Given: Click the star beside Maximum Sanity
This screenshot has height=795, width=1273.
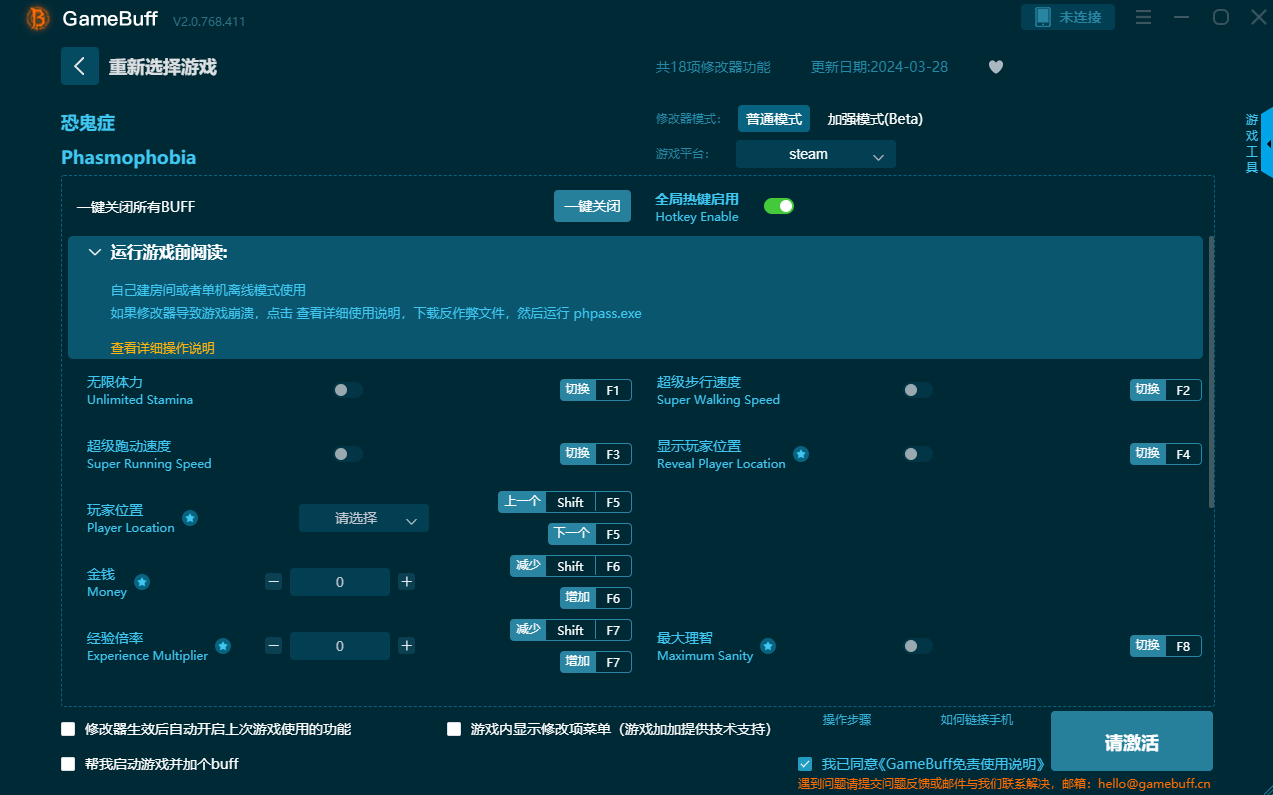Looking at the screenshot, I should (x=767, y=646).
